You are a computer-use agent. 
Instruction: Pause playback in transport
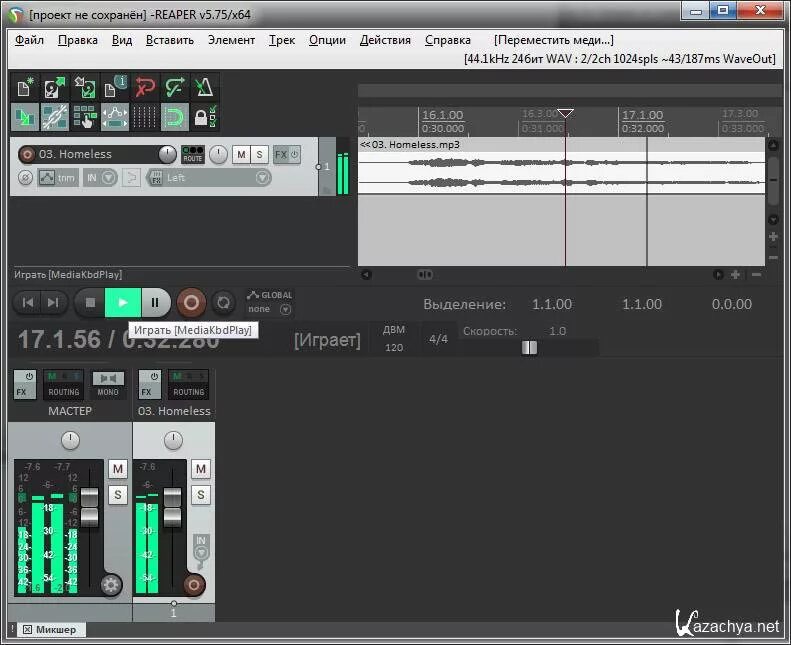[x=155, y=303]
